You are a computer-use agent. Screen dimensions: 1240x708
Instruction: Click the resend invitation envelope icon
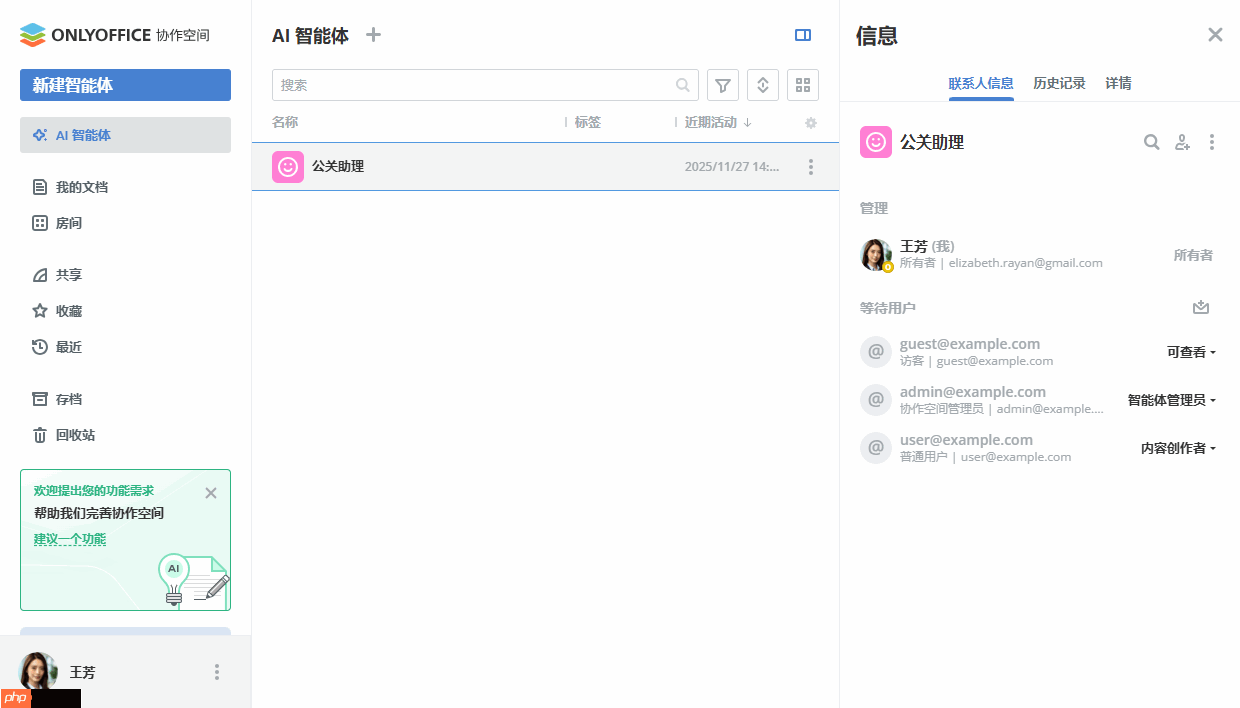tap(1201, 308)
